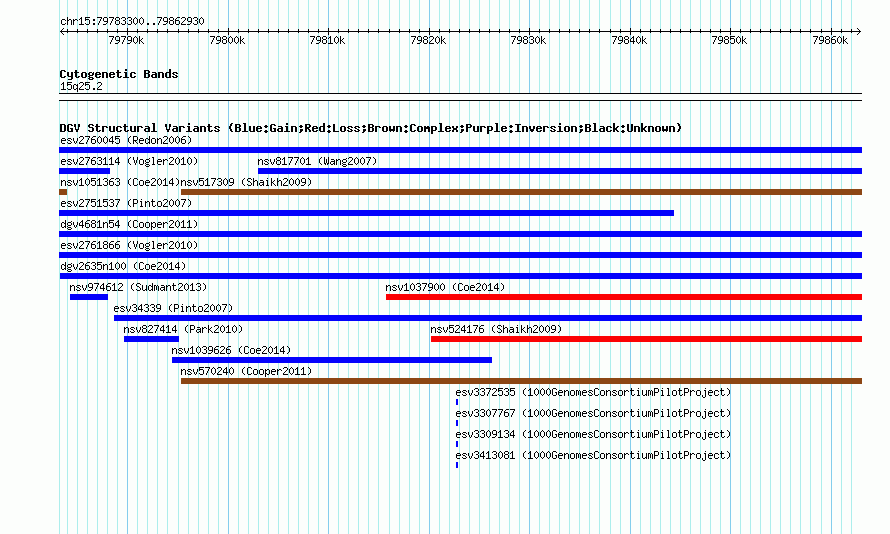Select the nsv1039626 blue bar
The width and height of the screenshot is (890, 534).
pos(332,360)
